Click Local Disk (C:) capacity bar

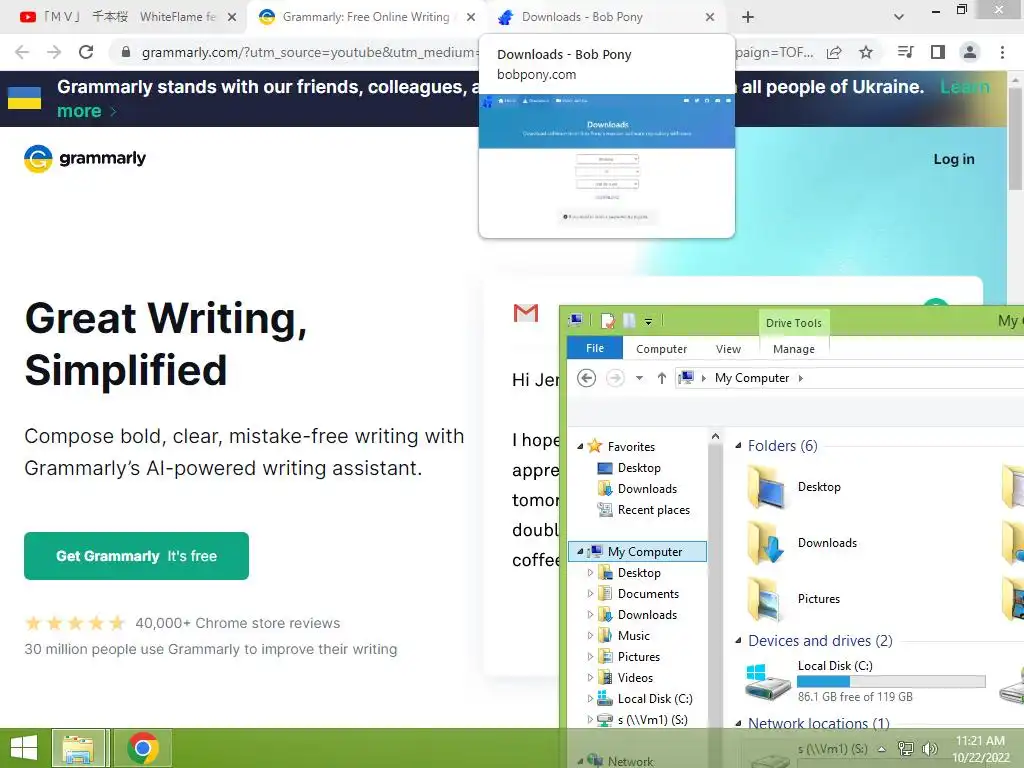pos(891,681)
